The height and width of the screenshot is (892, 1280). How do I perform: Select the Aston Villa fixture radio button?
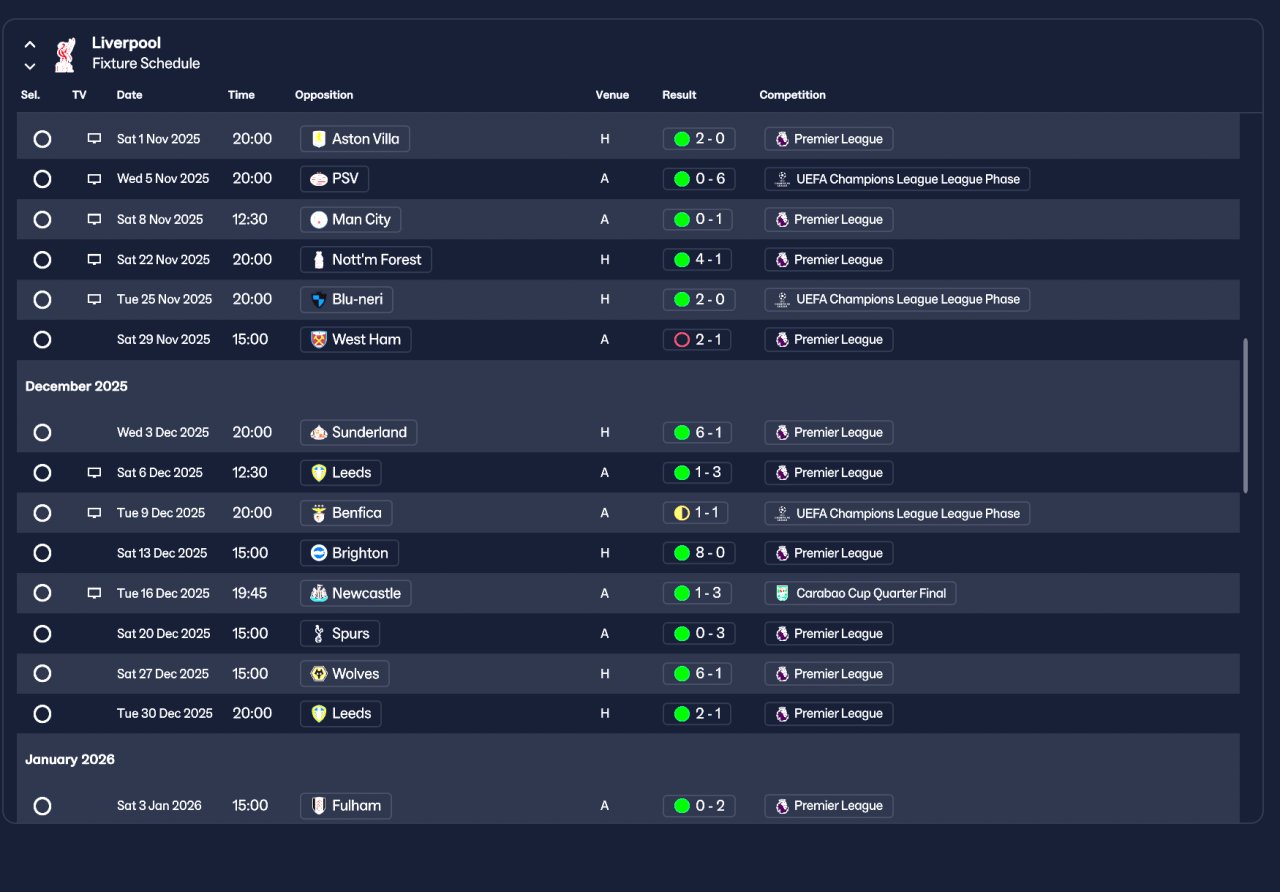[x=42, y=139]
